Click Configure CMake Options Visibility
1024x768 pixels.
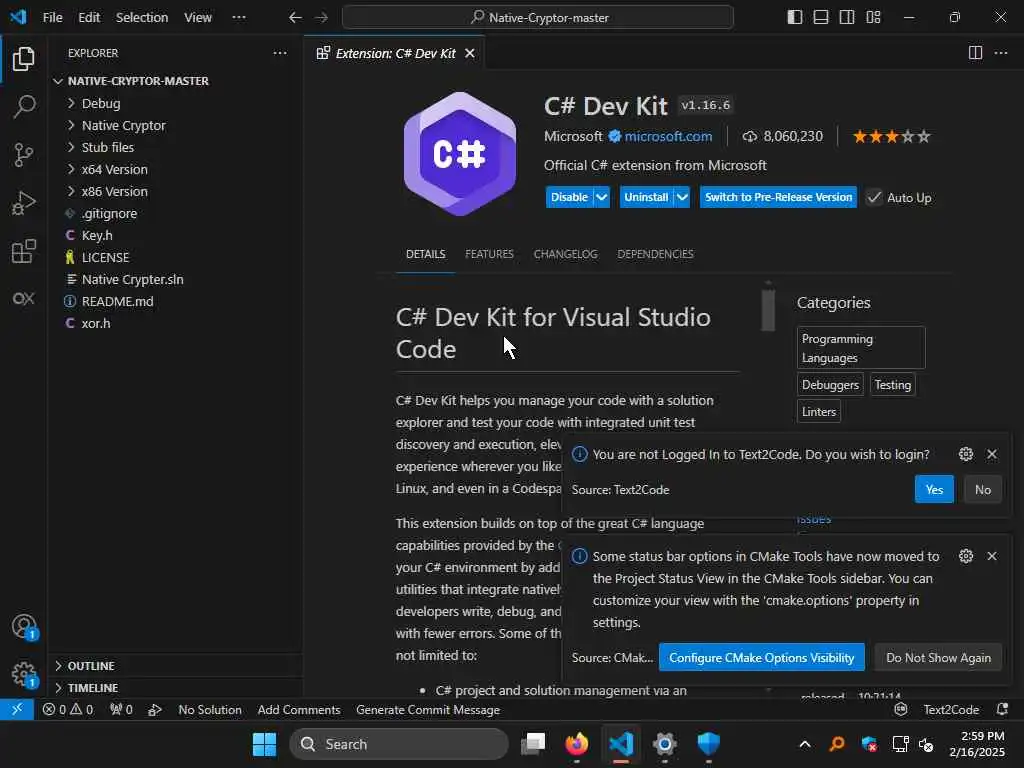[x=761, y=657]
